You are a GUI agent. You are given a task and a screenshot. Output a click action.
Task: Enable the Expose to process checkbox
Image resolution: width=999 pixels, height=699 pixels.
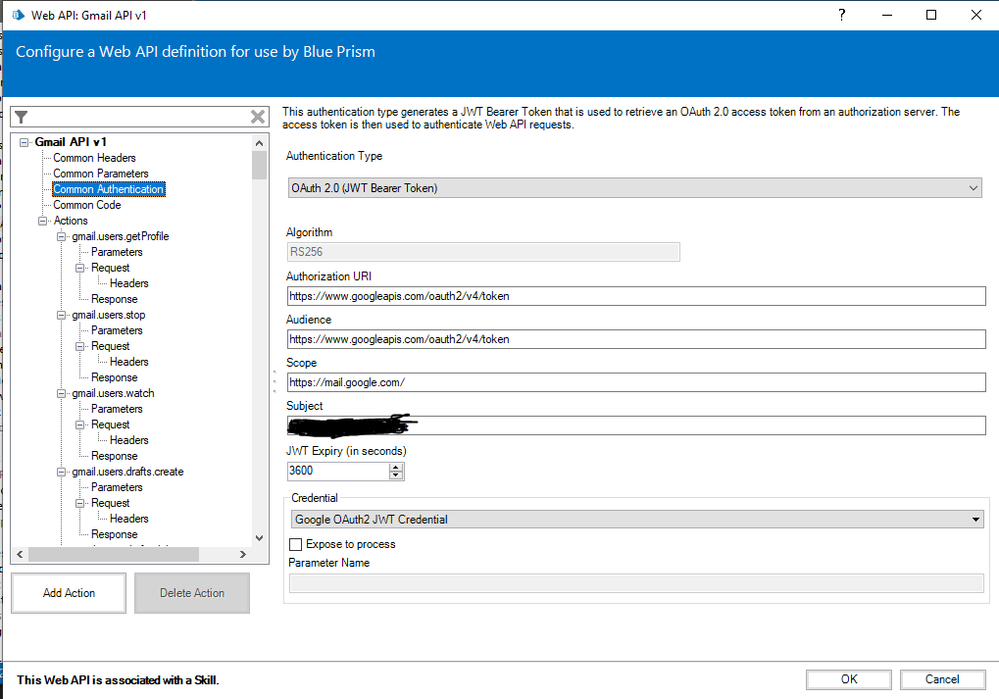[x=295, y=544]
